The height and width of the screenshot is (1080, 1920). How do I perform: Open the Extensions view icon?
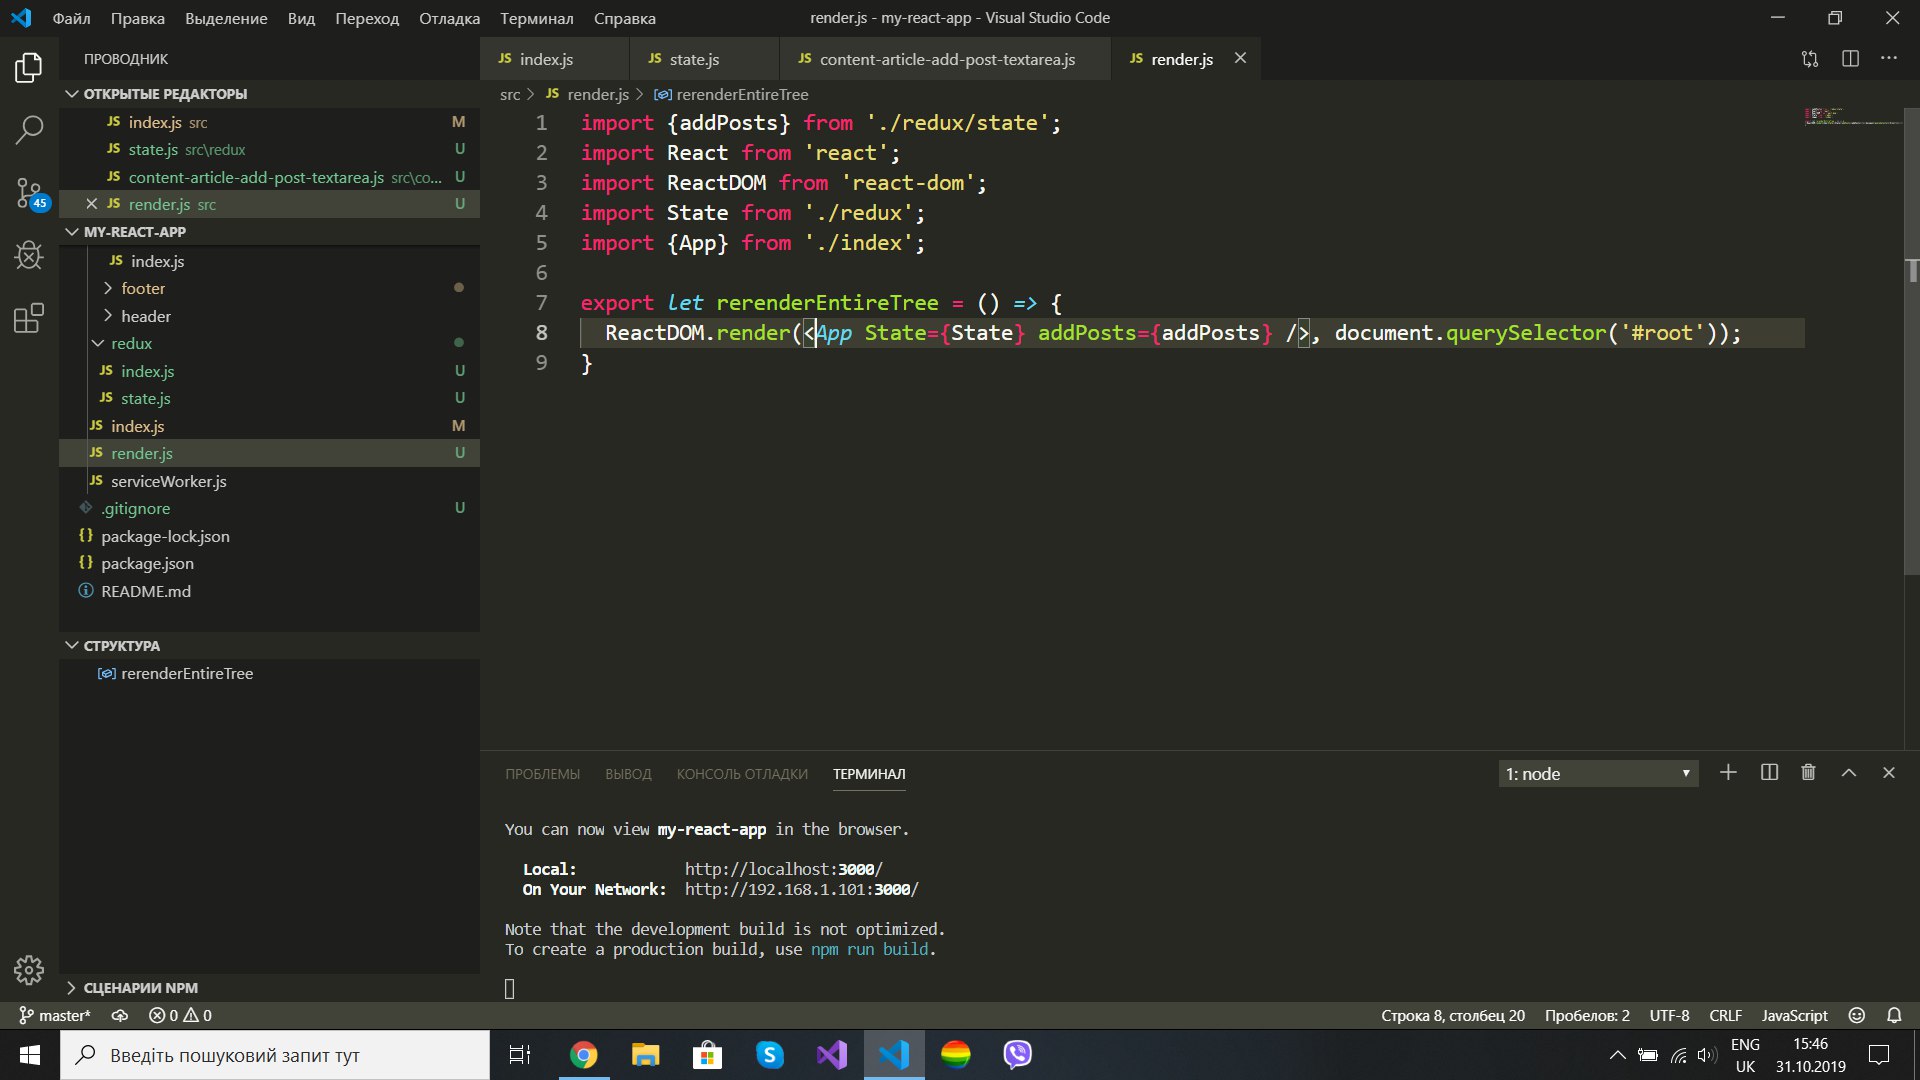coord(29,319)
